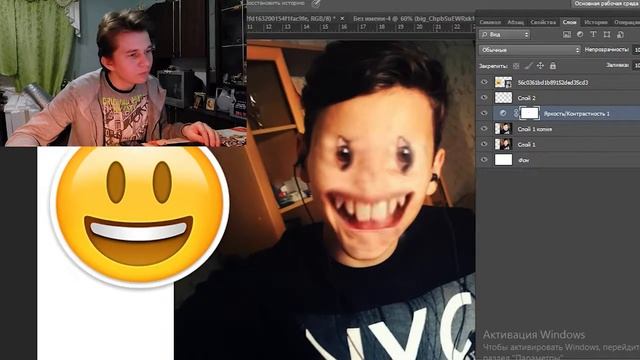Toggle eye of Яркость/Контрастность 1 layer
The image size is (640, 360).
tap(484, 113)
